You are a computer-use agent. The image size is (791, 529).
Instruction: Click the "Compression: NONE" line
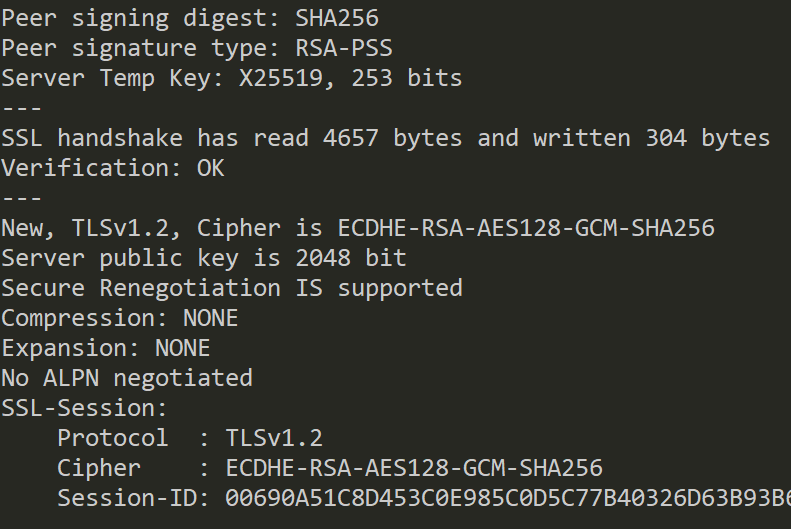pyautogui.click(x=119, y=318)
